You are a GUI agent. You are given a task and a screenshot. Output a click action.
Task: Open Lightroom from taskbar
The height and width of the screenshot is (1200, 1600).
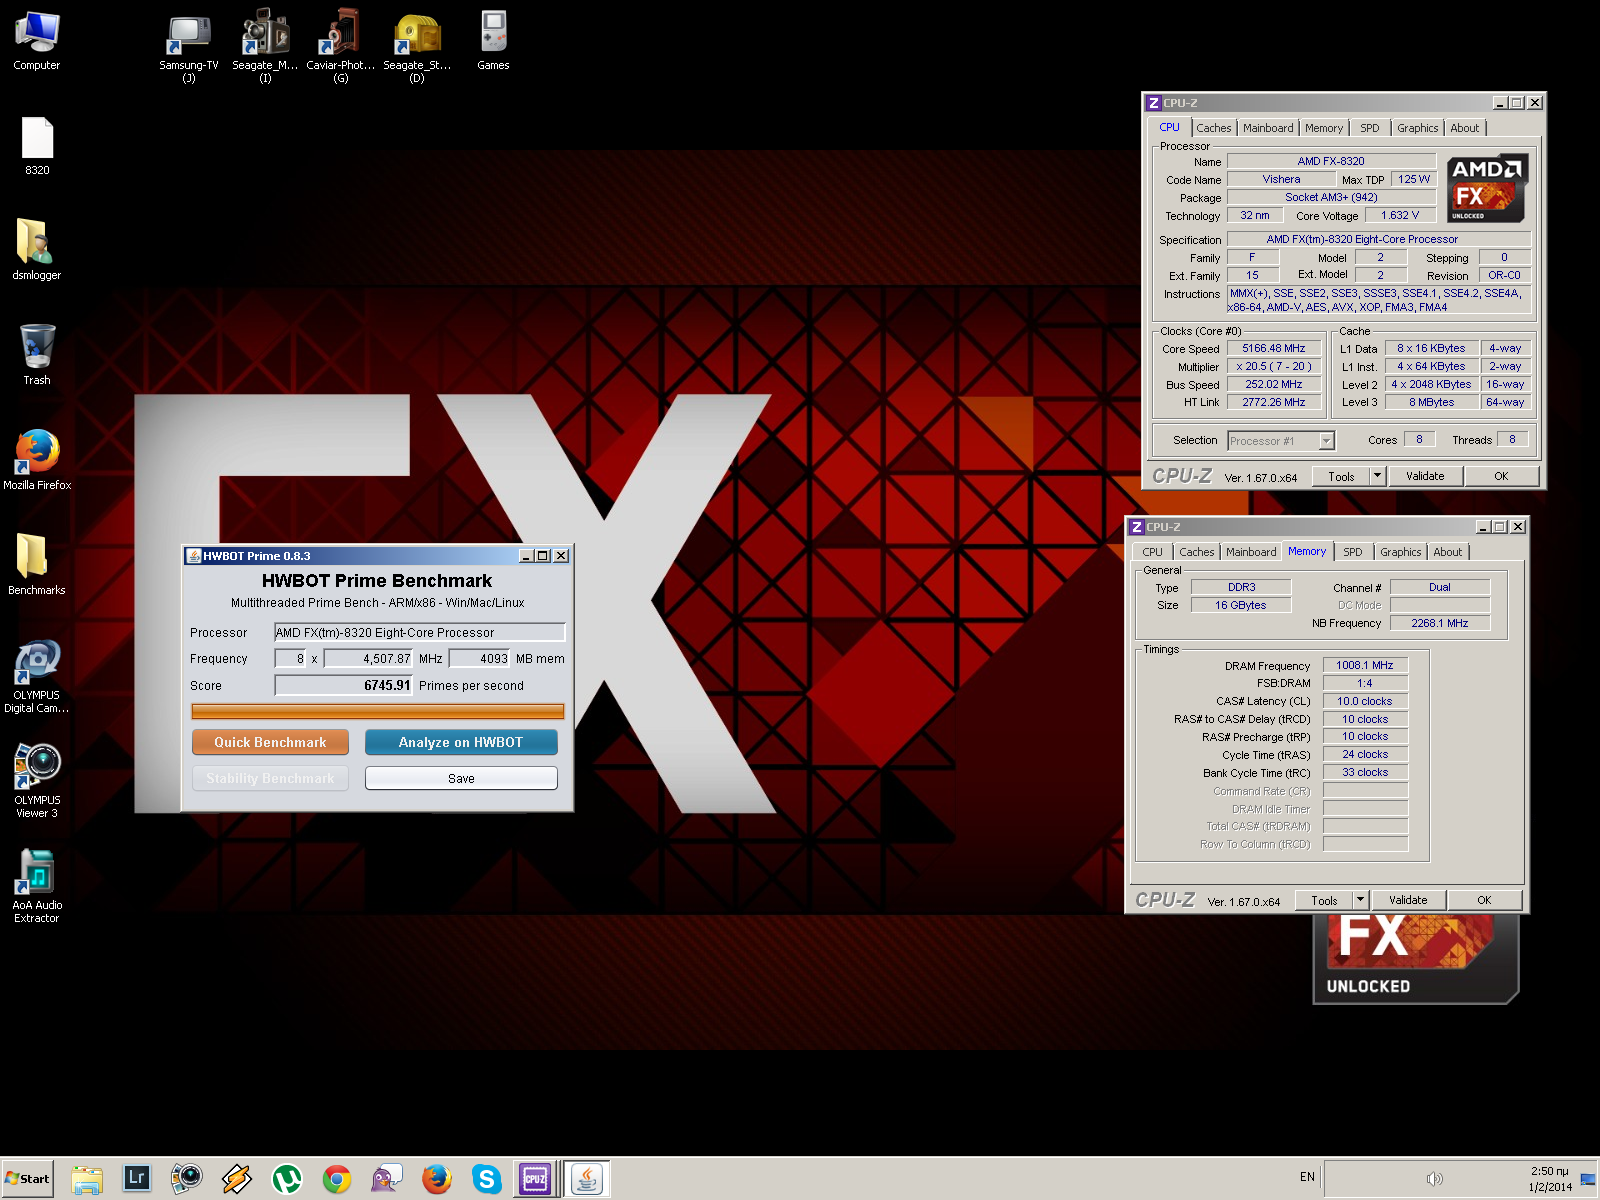coord(137,1179)
